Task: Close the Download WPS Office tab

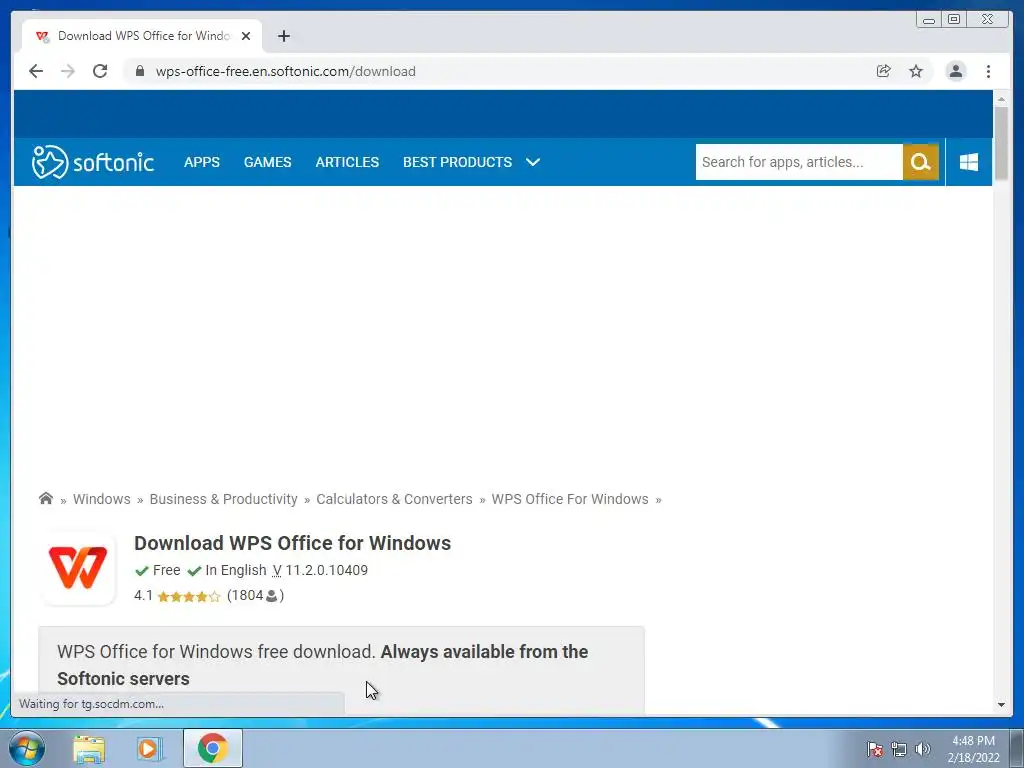Action: pyautogui.click(x=246, y=36)
